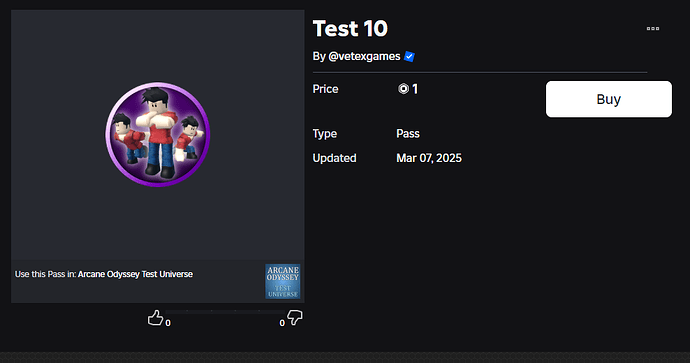690x363 pixels.
Task: Click the Price label
Action: 325,89
